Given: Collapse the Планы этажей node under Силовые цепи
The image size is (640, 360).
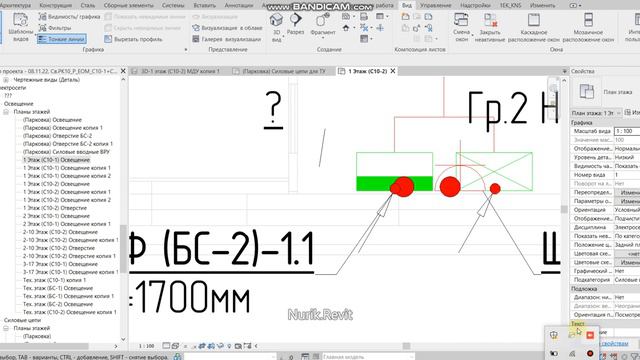Looking at the screenshot, I should point(6,328).
